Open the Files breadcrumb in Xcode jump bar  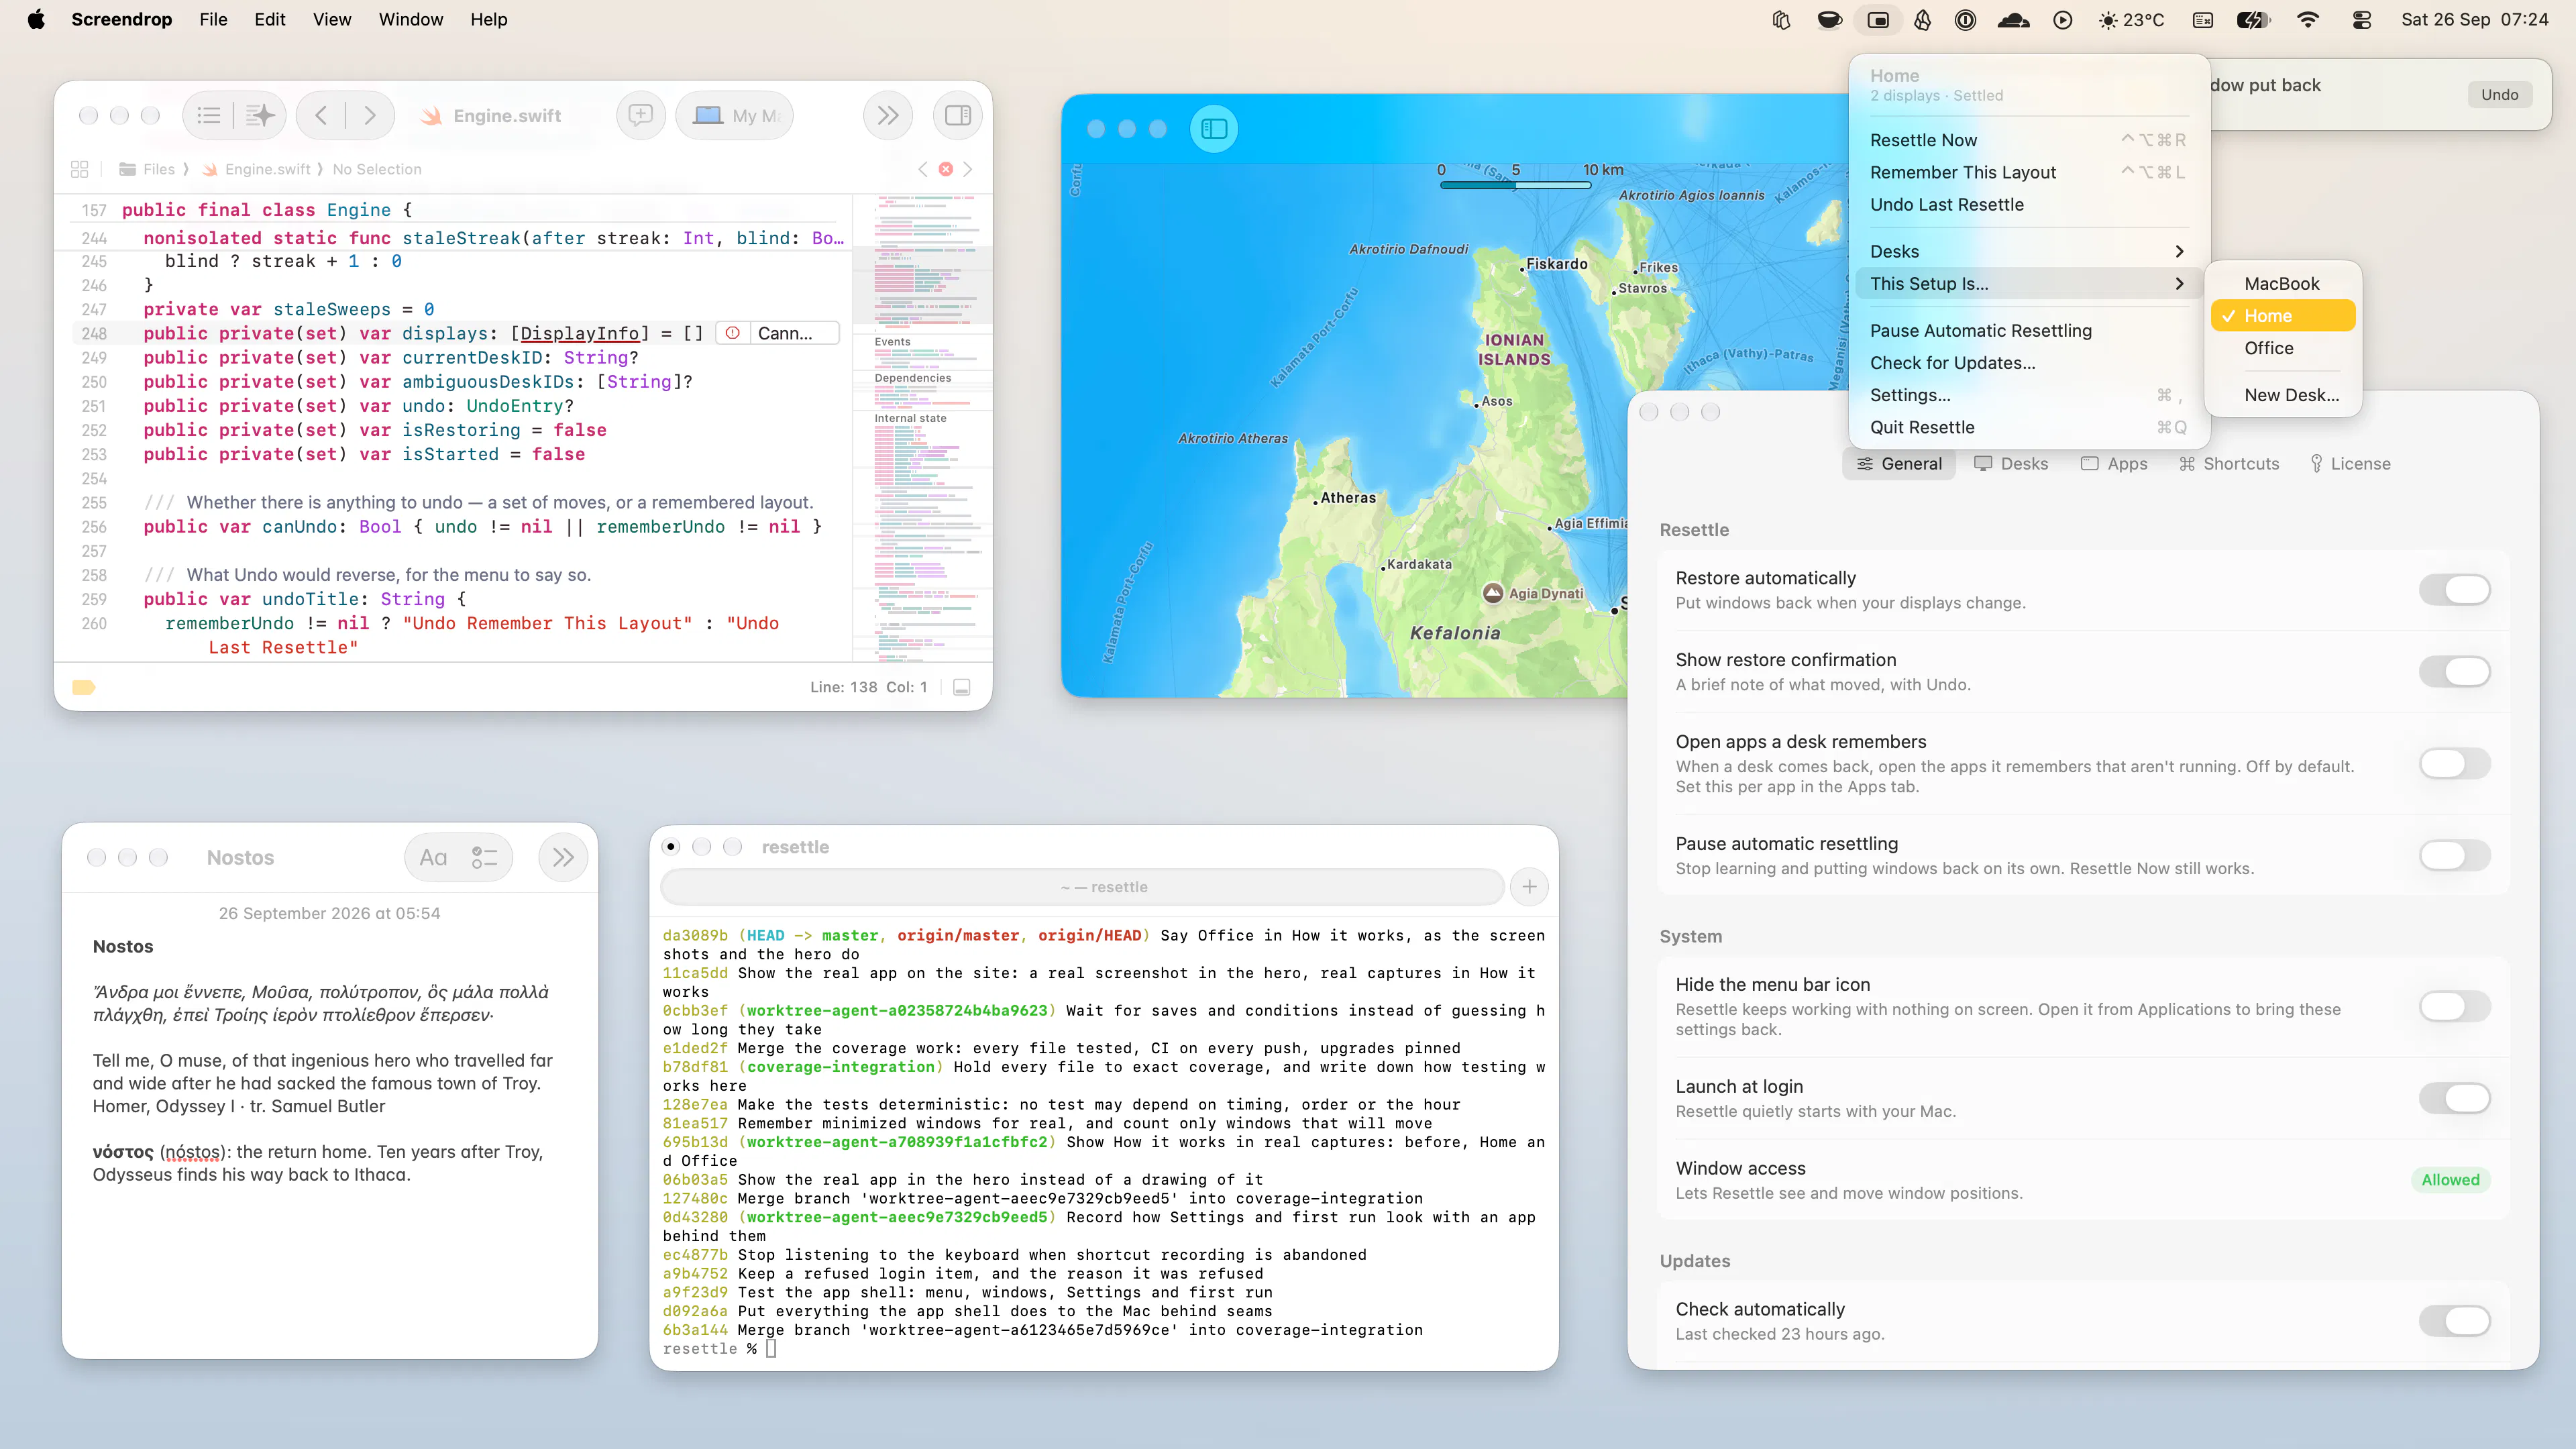pyautogui.click(x=148, y=169)
